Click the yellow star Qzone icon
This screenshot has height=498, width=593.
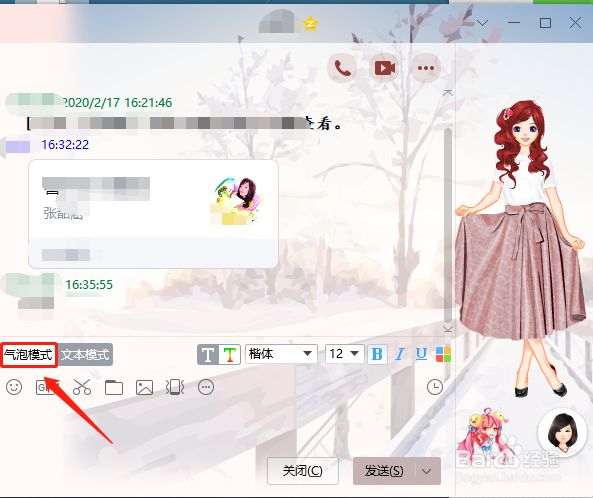[x=310, y=24]
